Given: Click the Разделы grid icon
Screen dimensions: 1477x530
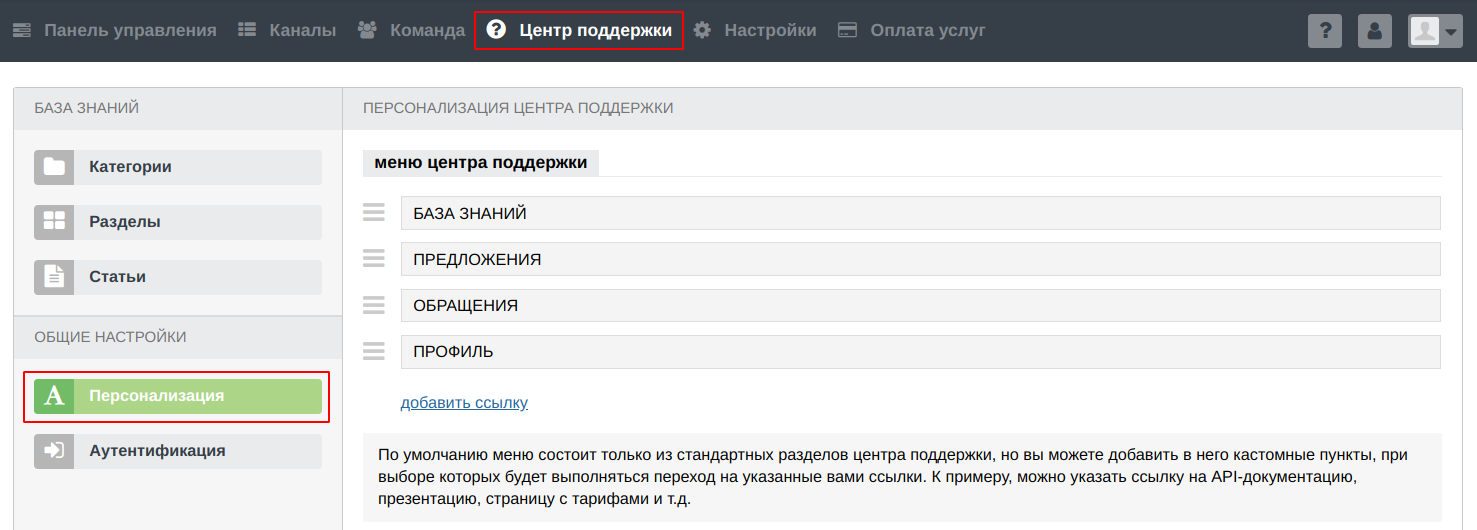Looking at the screenshot, I should click(54, 222).
